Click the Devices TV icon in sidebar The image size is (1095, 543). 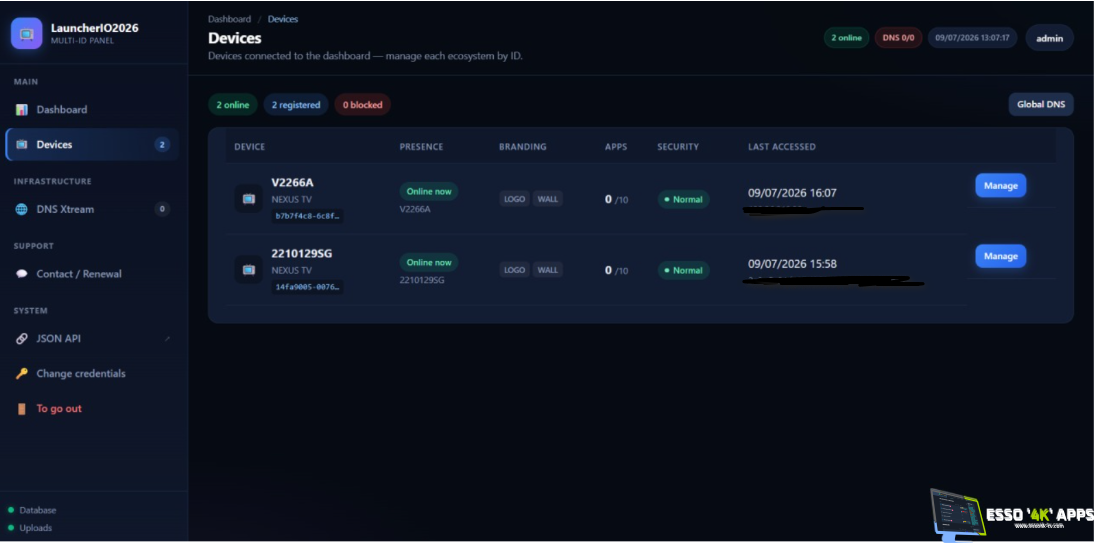coord(22,144)
